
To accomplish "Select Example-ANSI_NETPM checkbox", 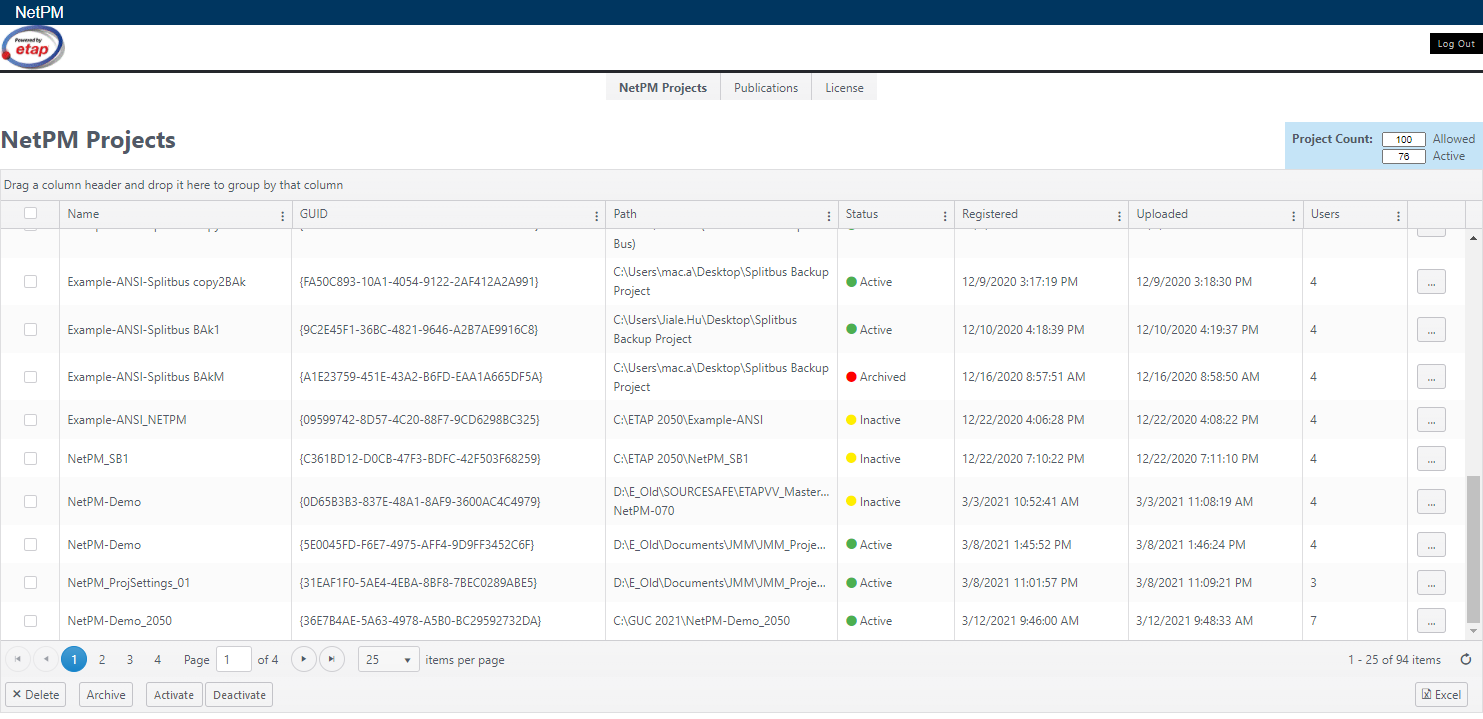I will click(x=31, y=420).
